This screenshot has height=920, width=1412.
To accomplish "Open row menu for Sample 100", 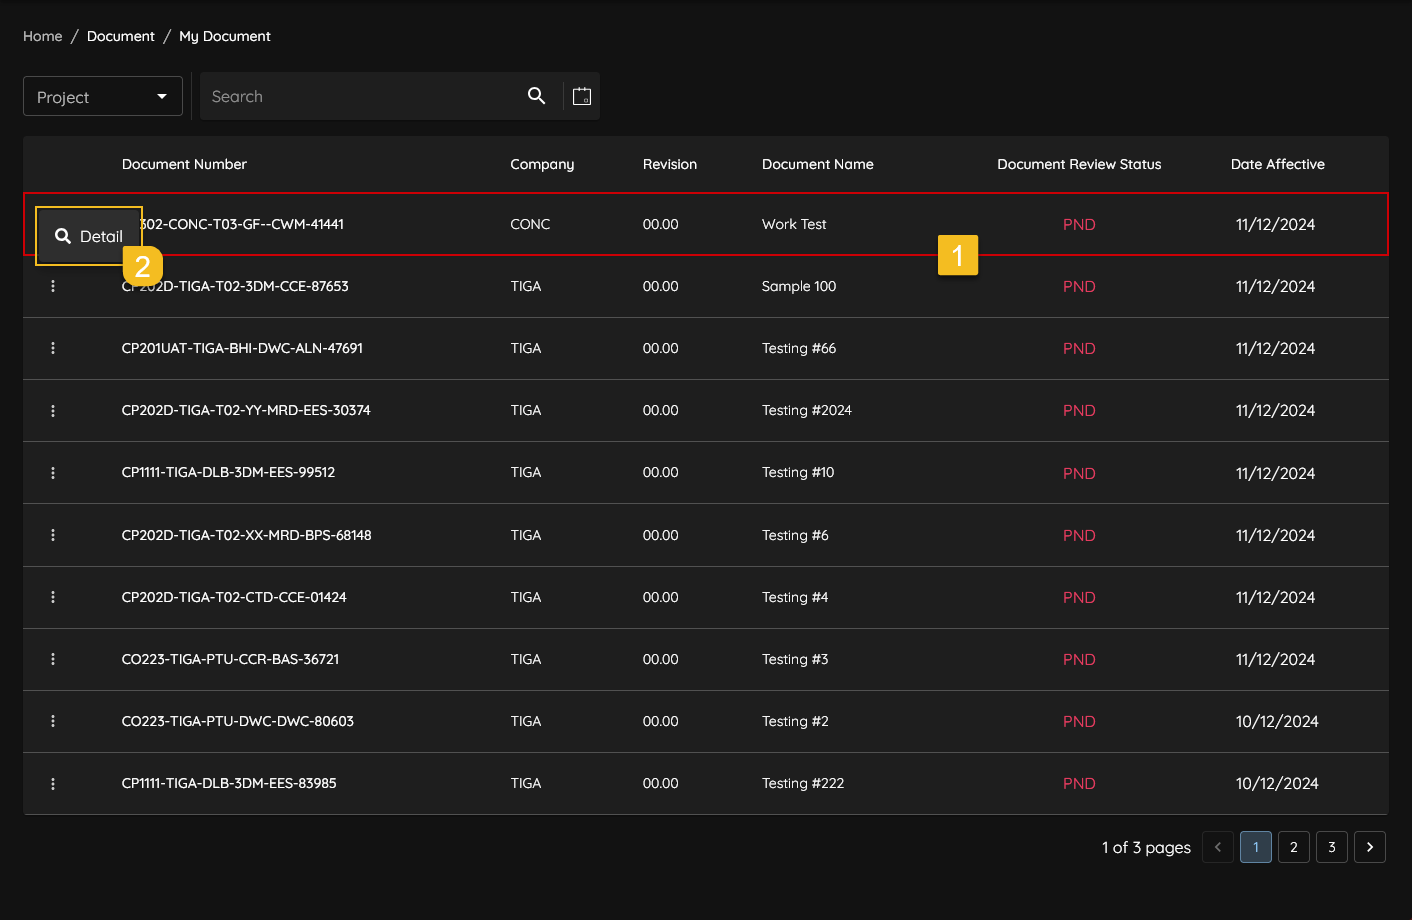I will tap(53, 287).
